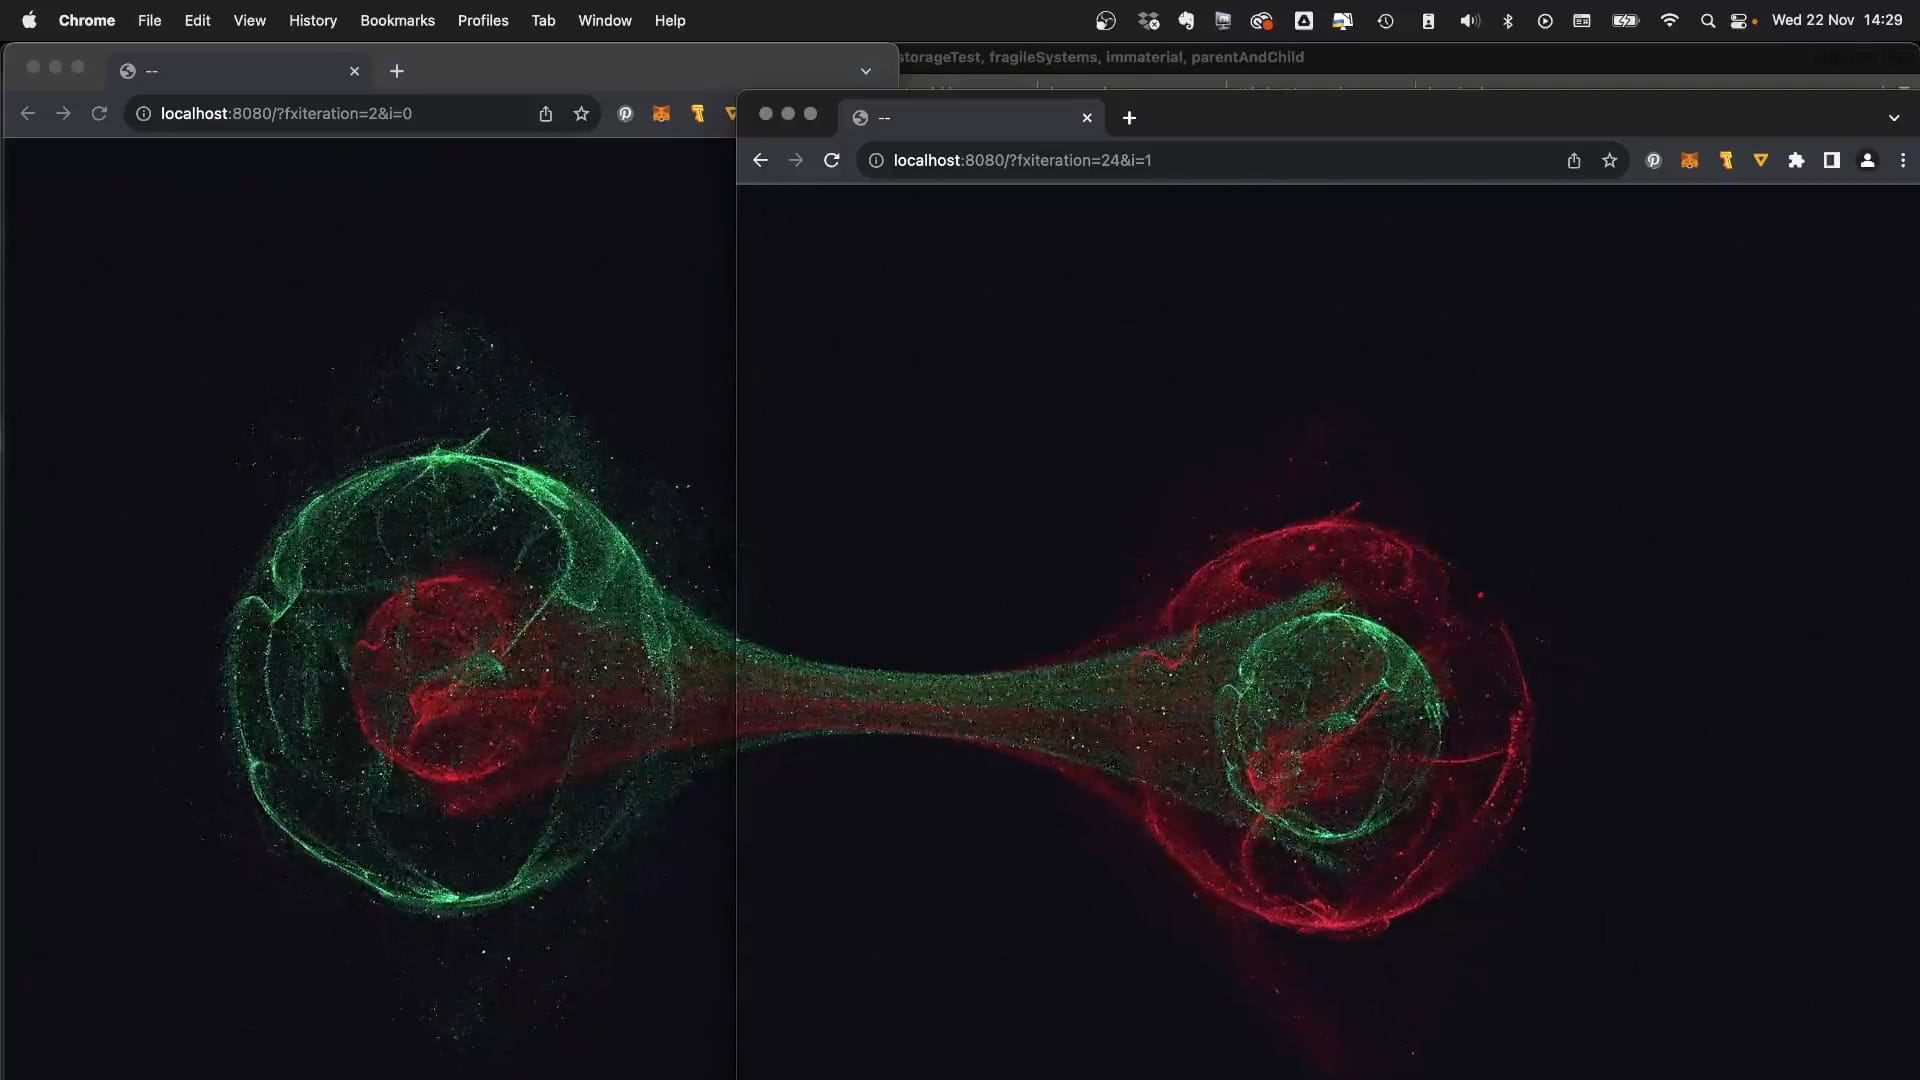1920x1080 pixels.
Task: Bookmark the fxiteration=24 page with star
Action: 1609,160
